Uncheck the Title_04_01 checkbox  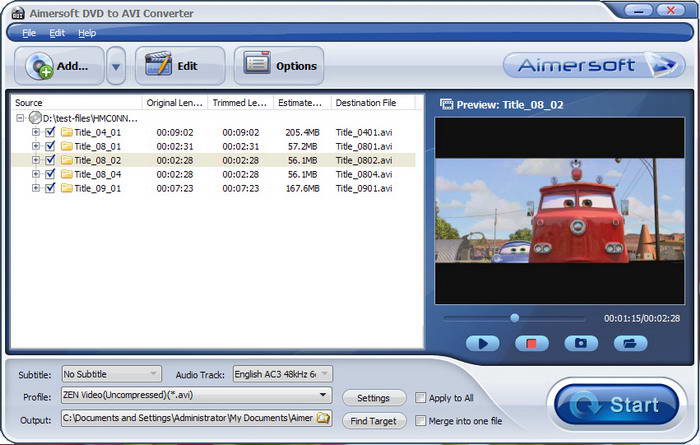50,132
